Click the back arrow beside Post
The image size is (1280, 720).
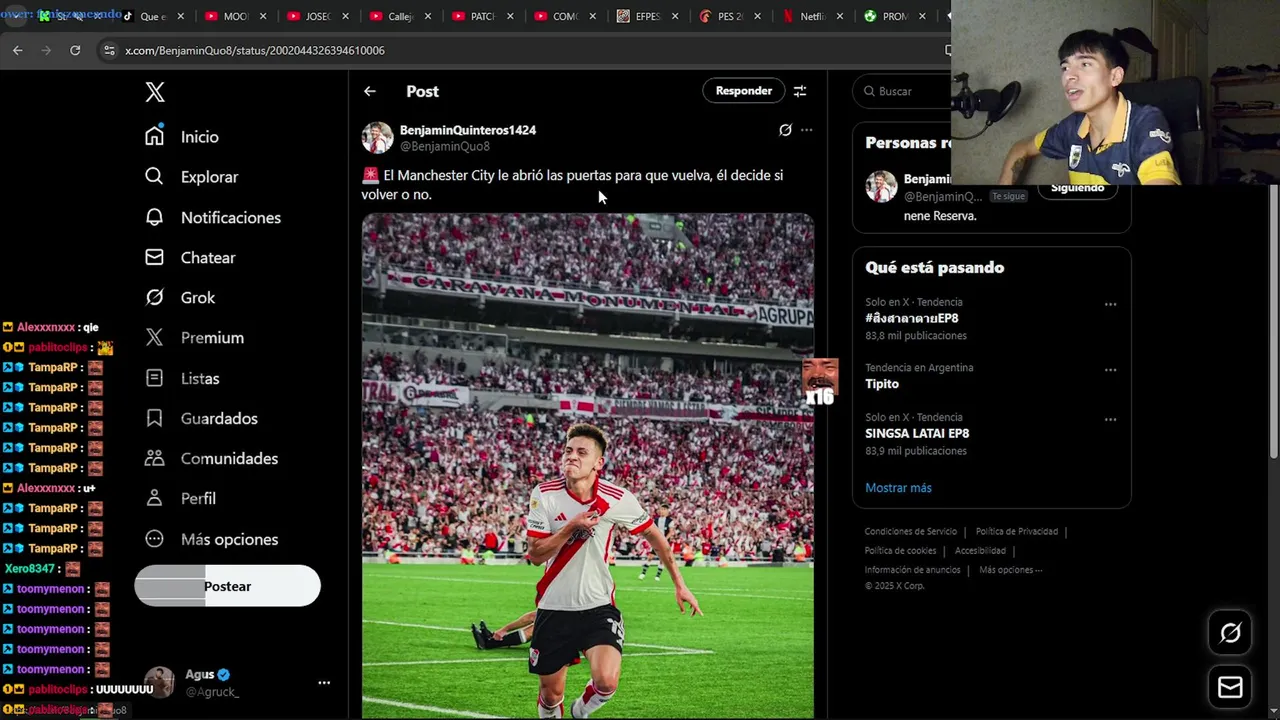370,91
